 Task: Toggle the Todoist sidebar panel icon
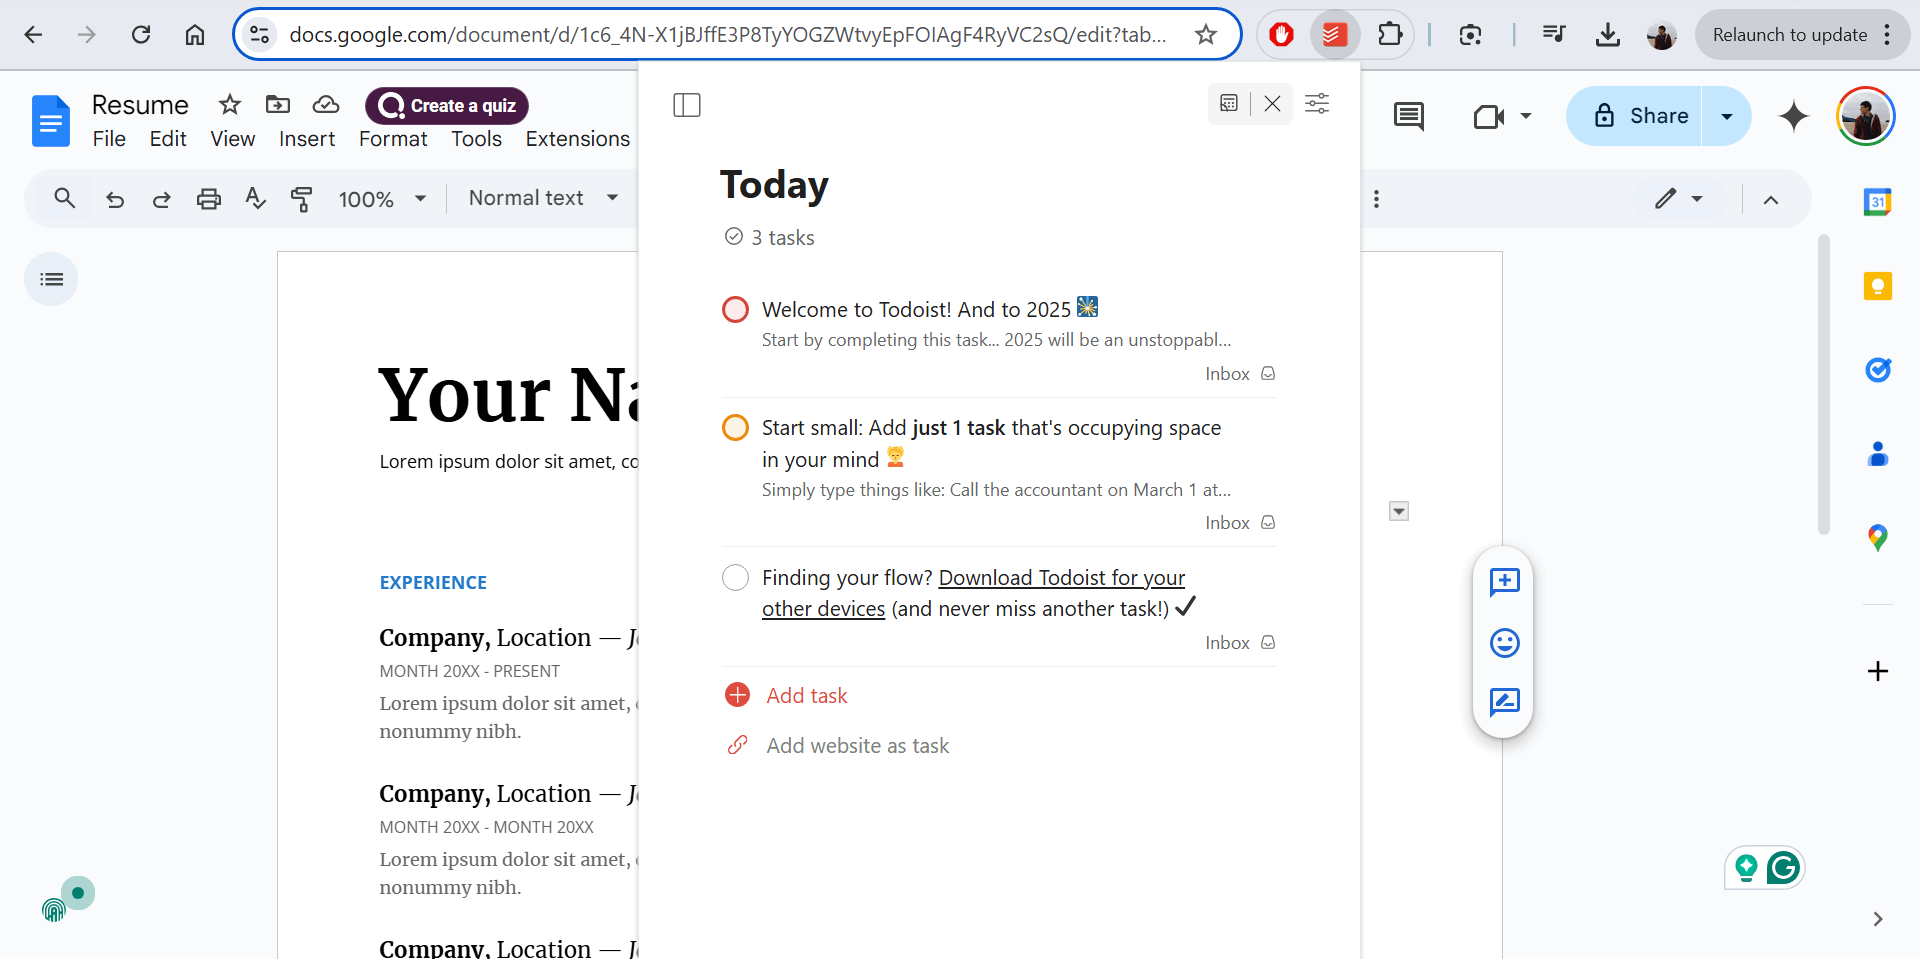tap(687, 105)
